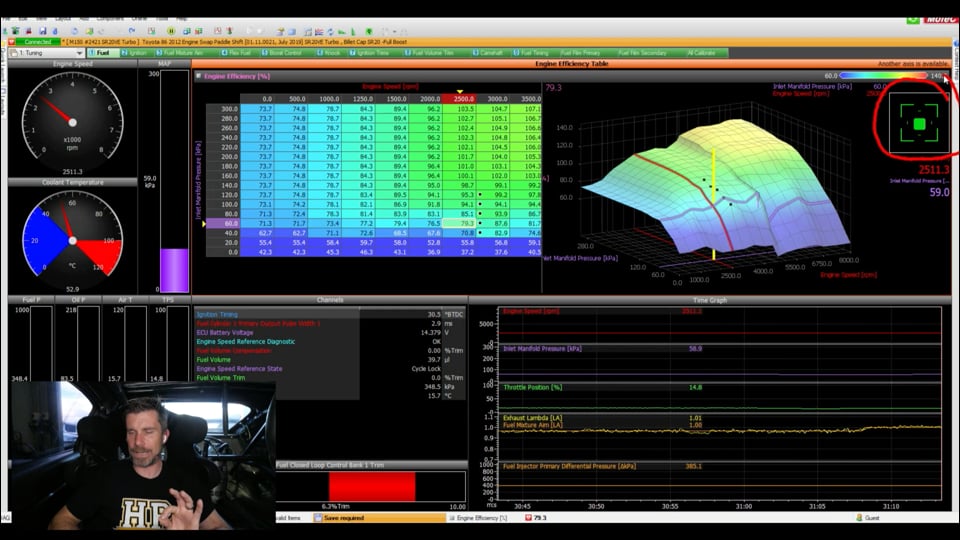This screenshot has height=540, width=960.
Task: Click the 'Another axis is available.' notice
Action: (913, 64)
